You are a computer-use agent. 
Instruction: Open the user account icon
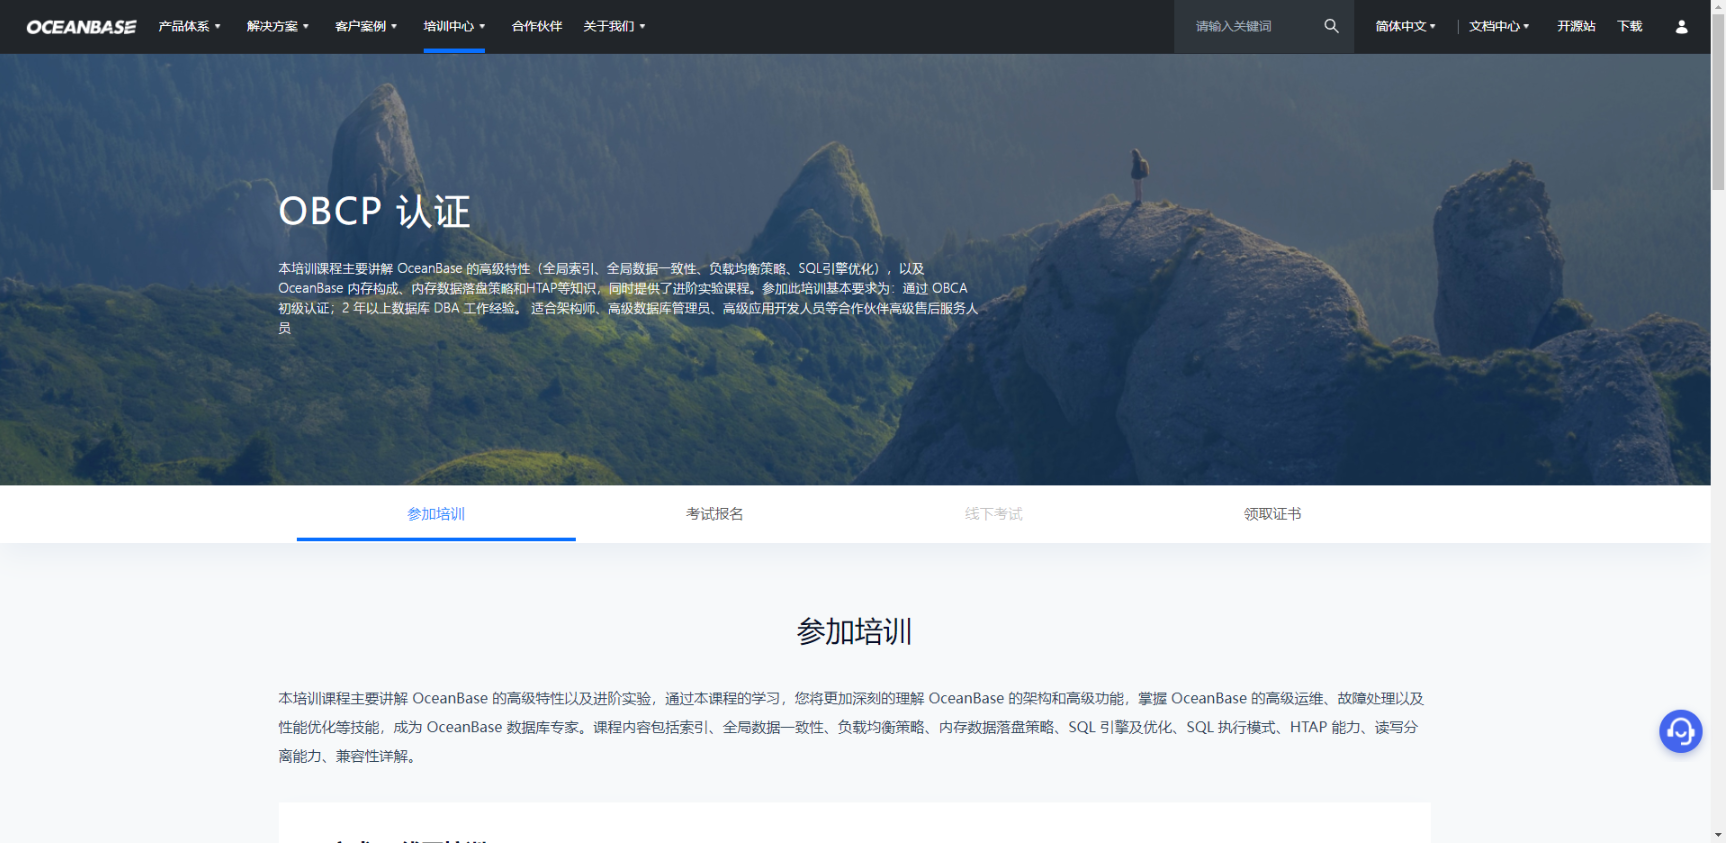1682,27
